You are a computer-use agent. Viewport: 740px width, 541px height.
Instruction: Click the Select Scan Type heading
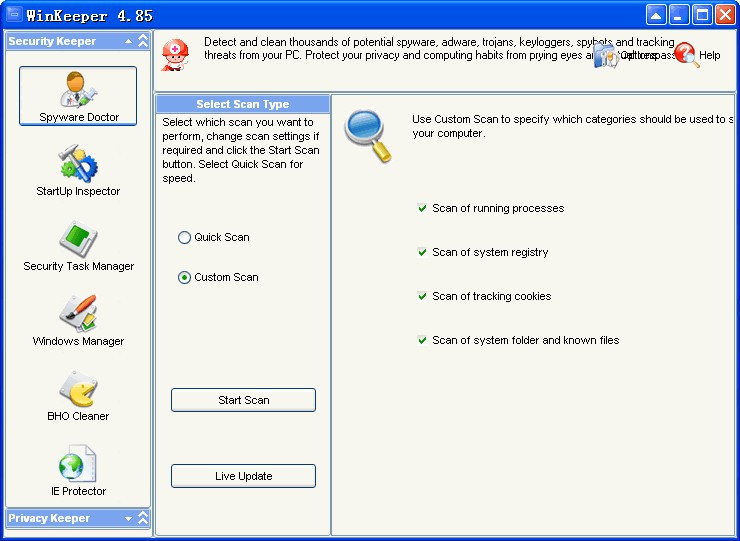click(x=243, y=104)
